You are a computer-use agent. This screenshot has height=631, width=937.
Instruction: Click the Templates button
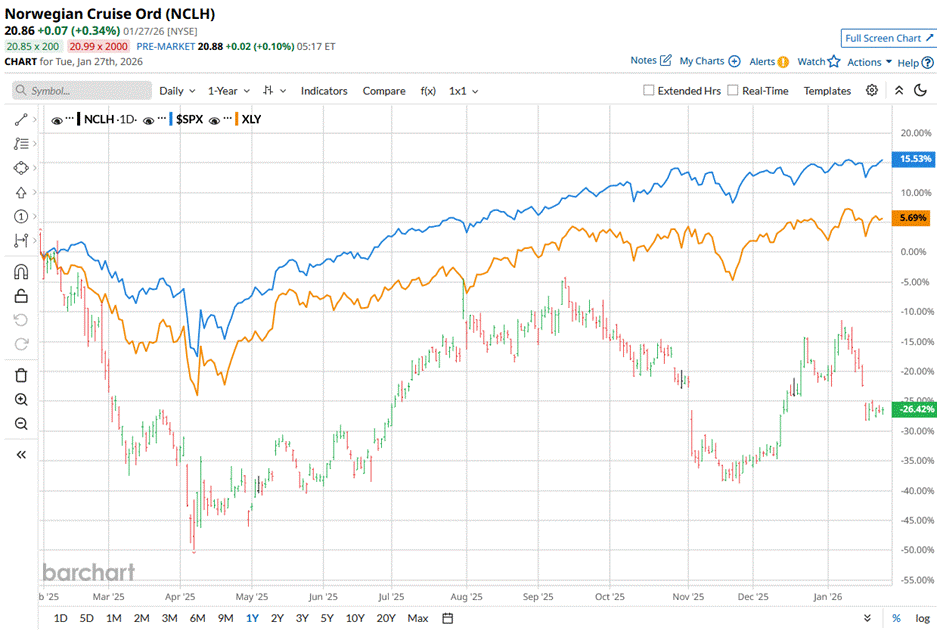827,91
